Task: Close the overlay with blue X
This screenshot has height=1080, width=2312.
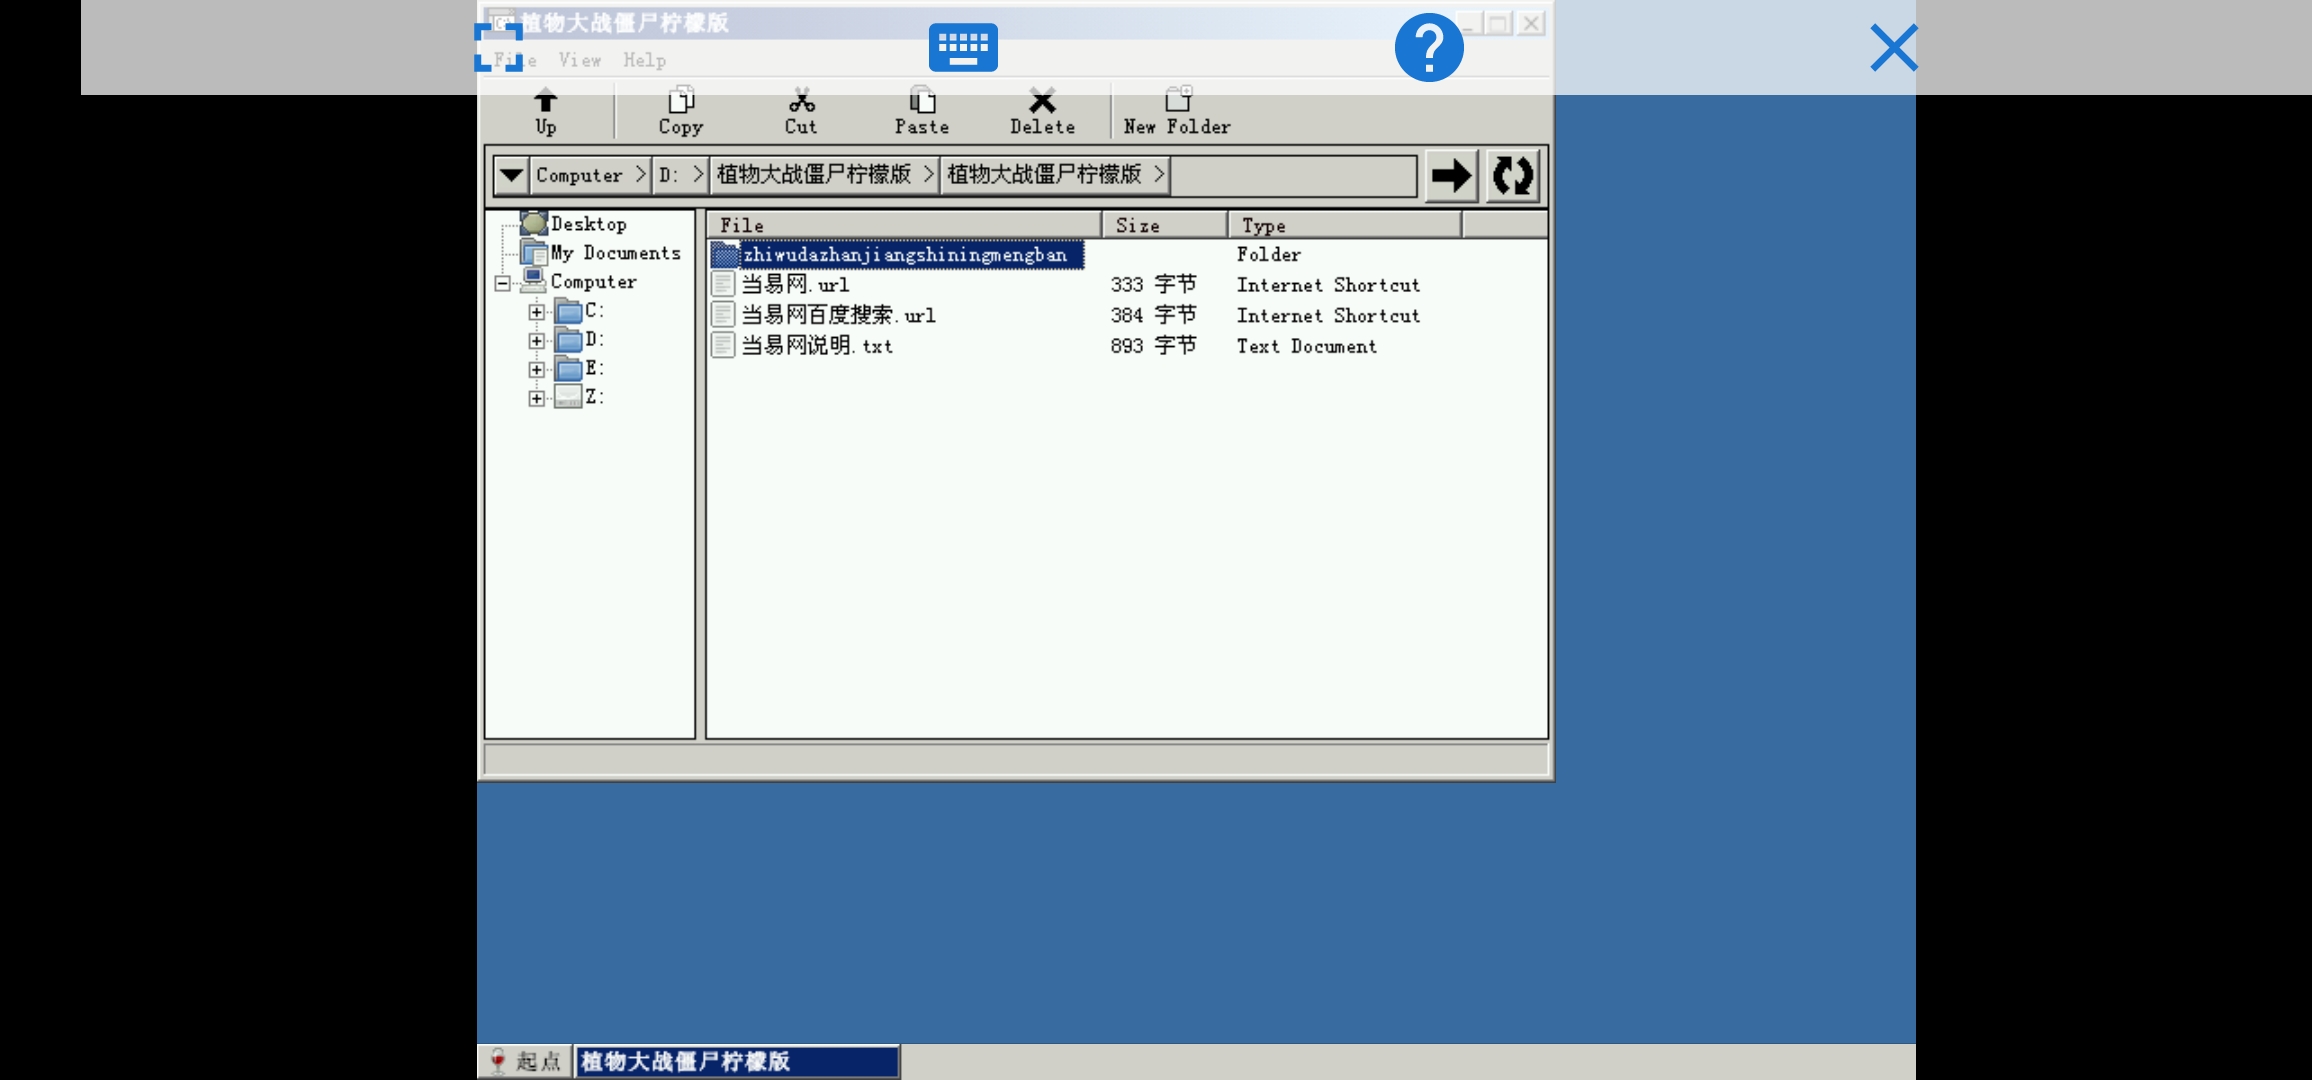Action: point(1894,47)
